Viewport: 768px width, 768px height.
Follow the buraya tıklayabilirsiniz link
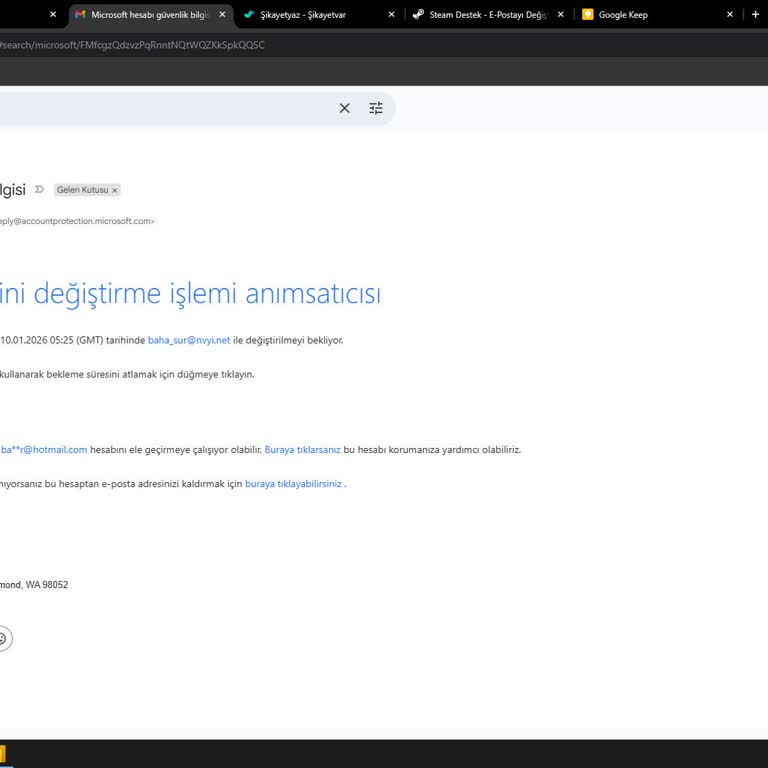click(x=293, y=484)
